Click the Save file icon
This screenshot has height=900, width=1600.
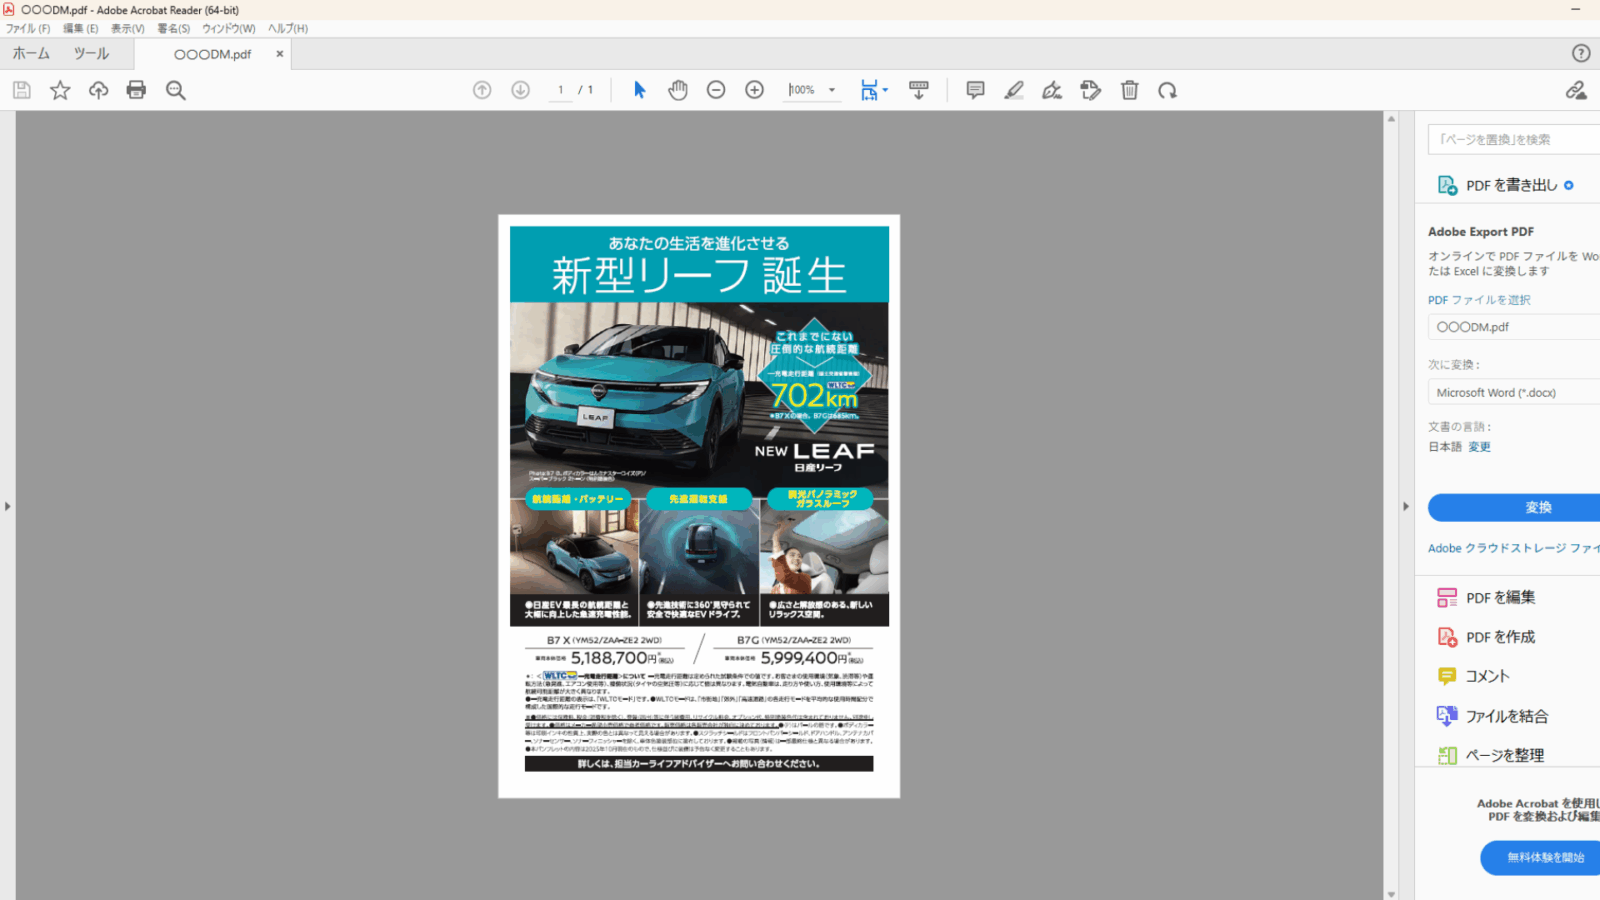(x=22, y=90)
